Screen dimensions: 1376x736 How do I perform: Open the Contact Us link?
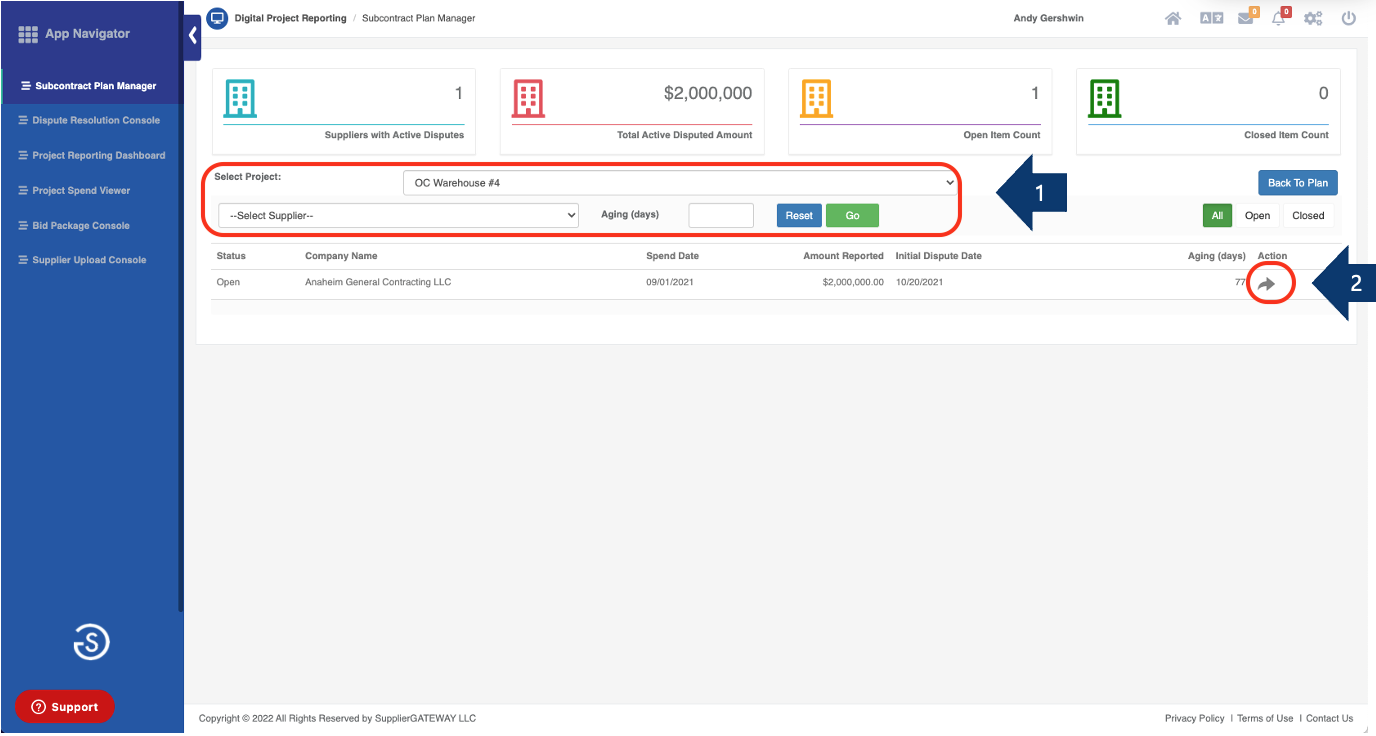pos(1329,718)
